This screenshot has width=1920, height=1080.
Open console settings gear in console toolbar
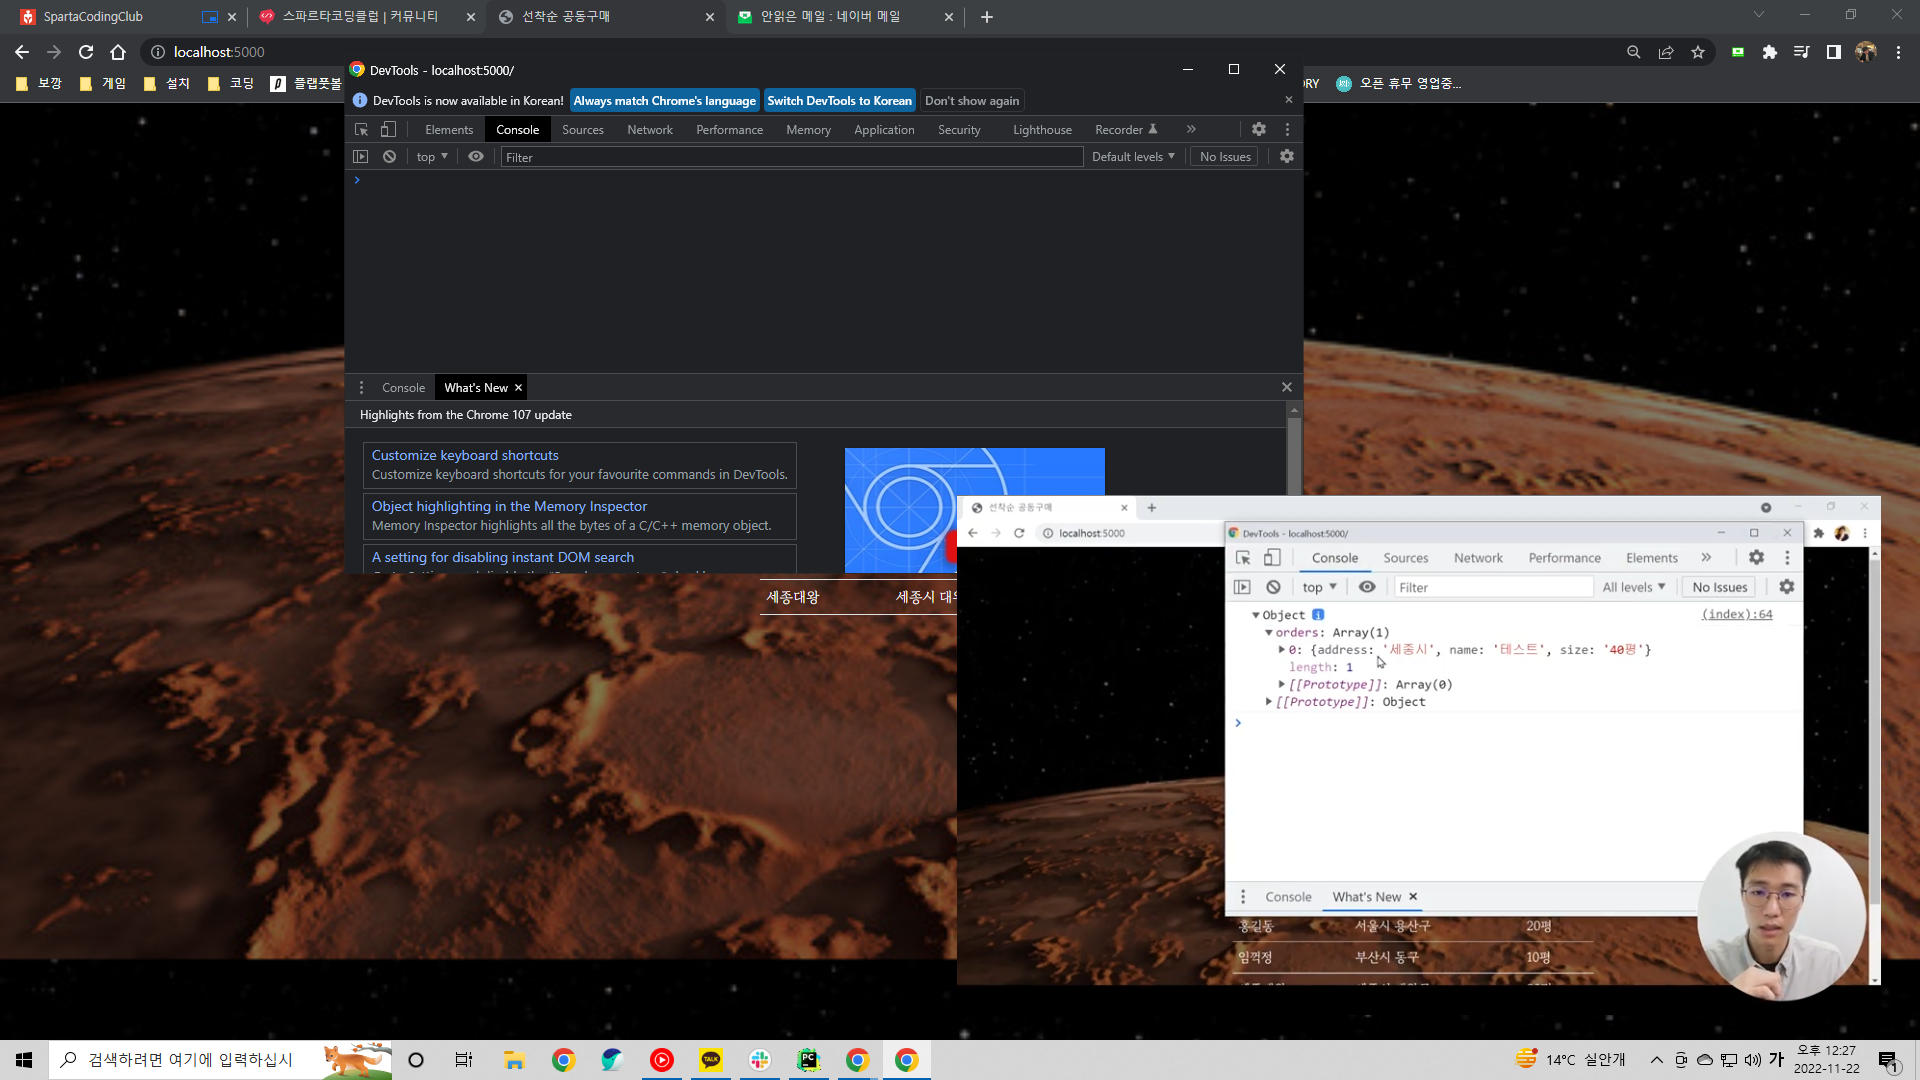point(1287,157)
